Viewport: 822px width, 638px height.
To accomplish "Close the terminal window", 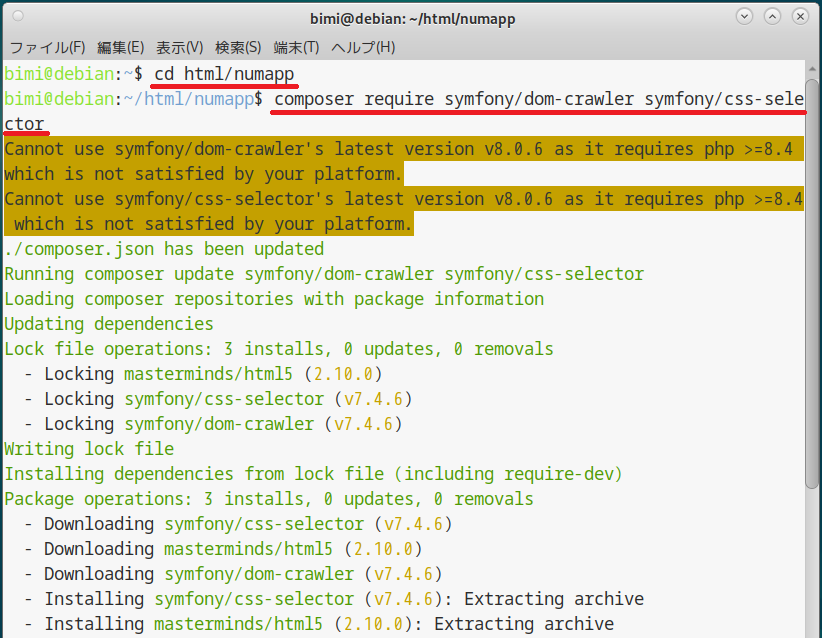I will pos(800,17).
